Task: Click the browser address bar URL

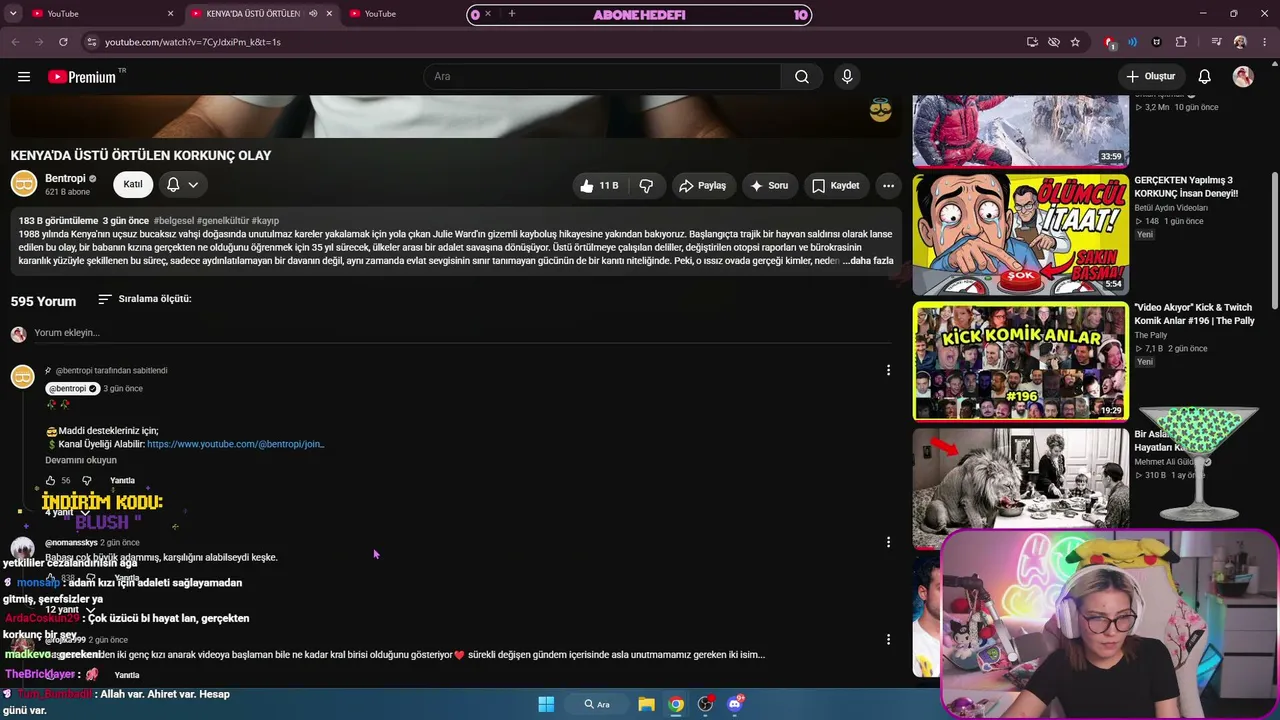Action: click(193, 42)
